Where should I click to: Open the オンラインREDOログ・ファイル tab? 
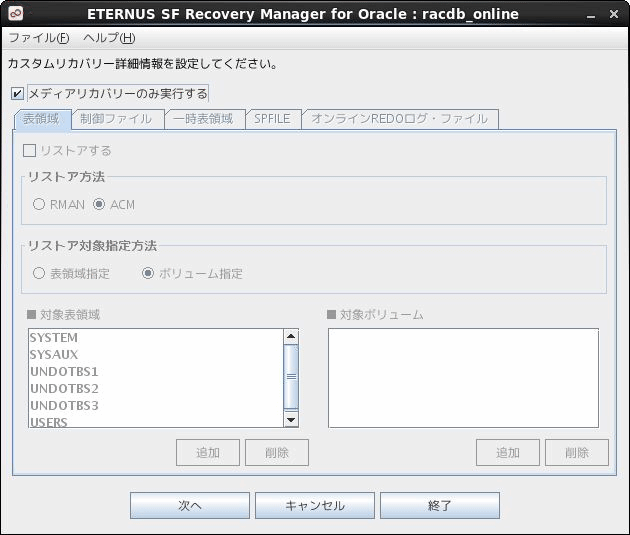point(399,119)
